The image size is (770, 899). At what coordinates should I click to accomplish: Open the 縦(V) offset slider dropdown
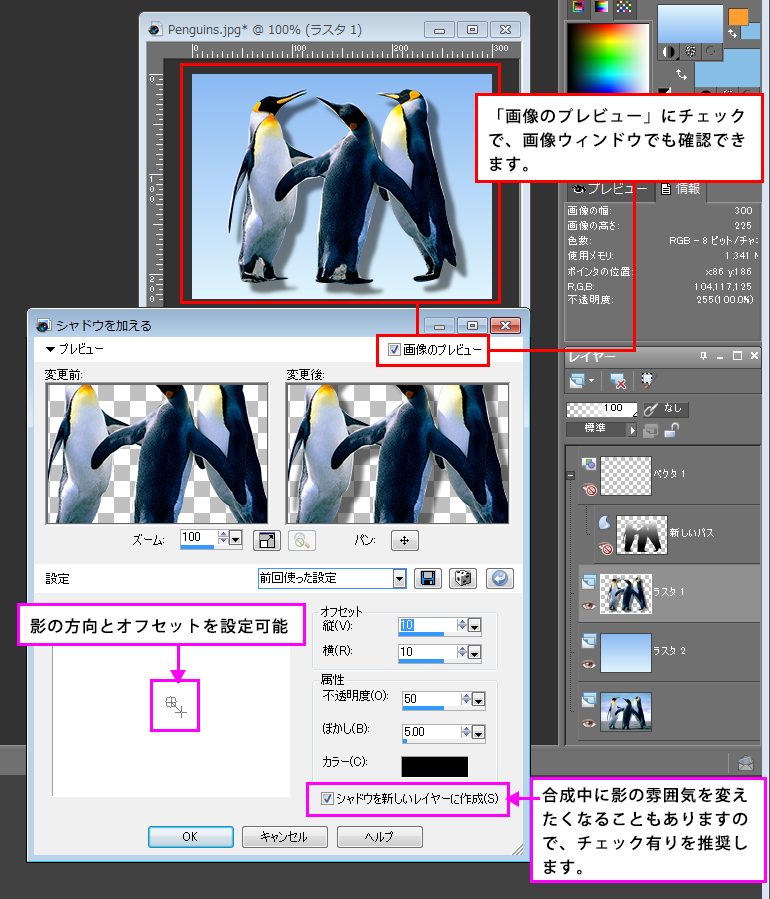point(474,627)
